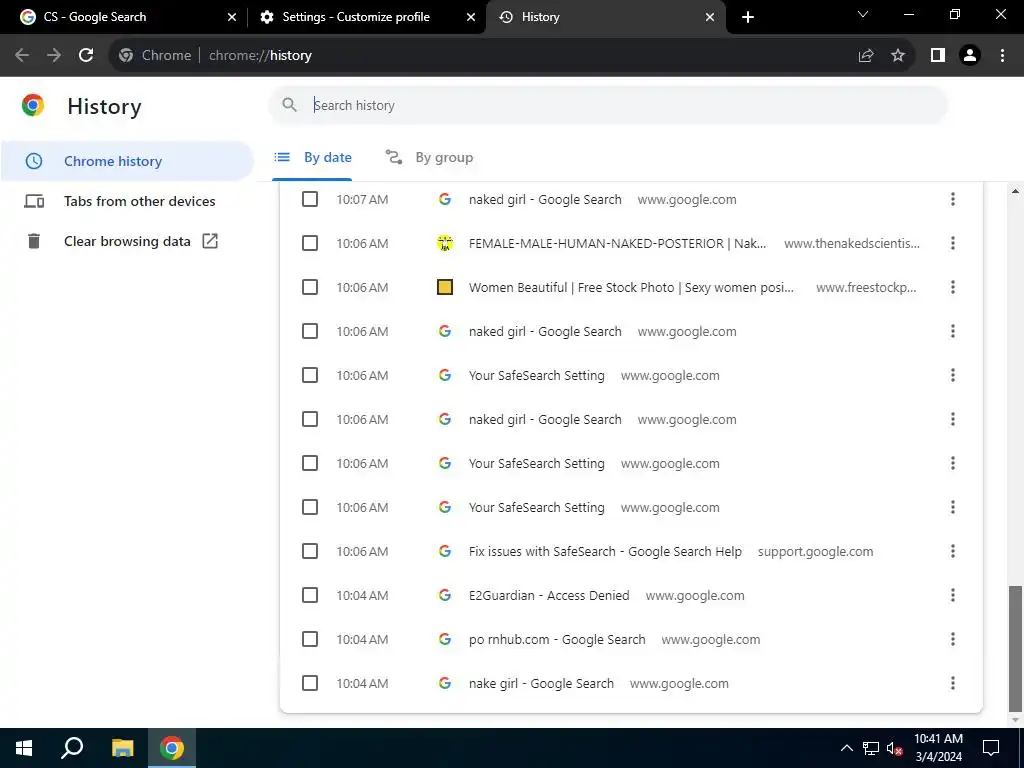Screen dimensions: 1024x768
Task: Open Chrome's side panel
Action: (x=938, y=56)
